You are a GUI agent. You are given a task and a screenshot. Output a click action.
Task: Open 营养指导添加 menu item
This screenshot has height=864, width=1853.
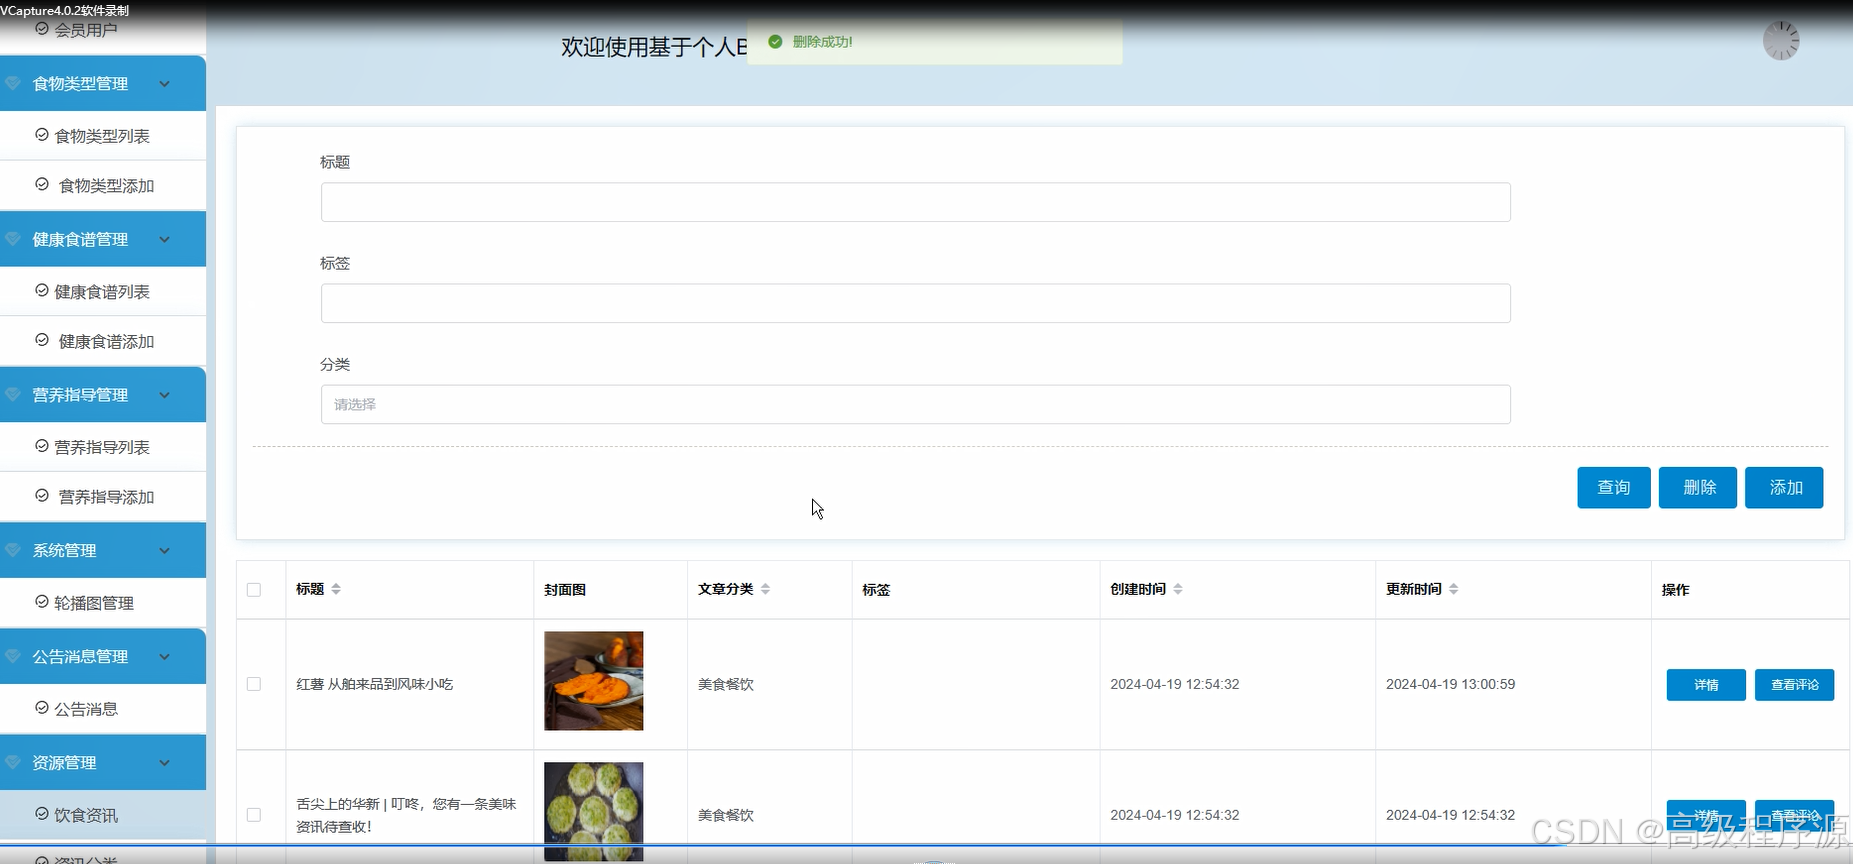point(103,497)
